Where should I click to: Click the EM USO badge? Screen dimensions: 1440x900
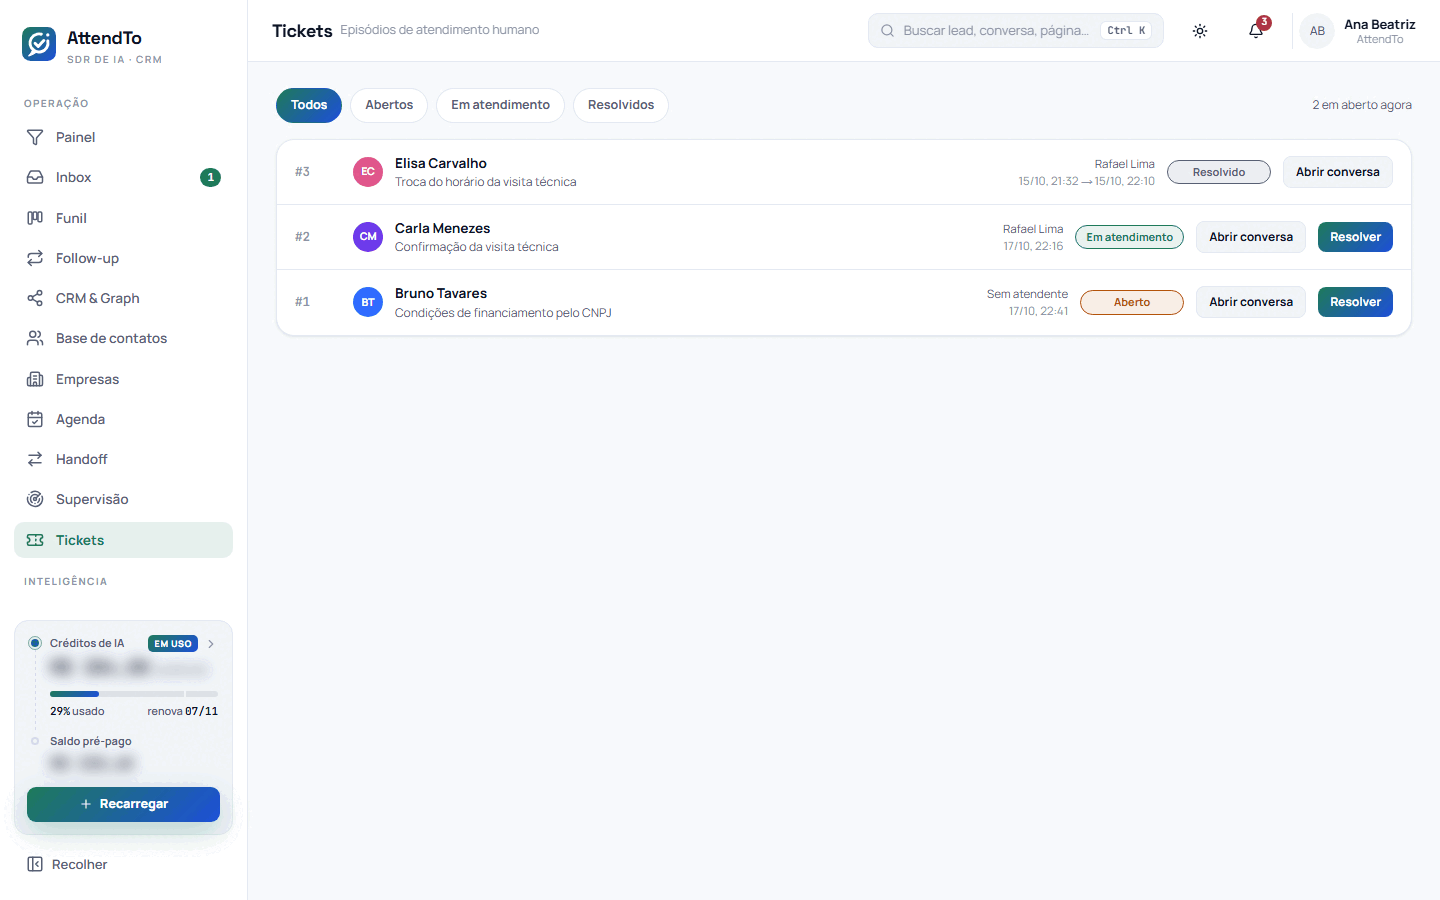173,644
